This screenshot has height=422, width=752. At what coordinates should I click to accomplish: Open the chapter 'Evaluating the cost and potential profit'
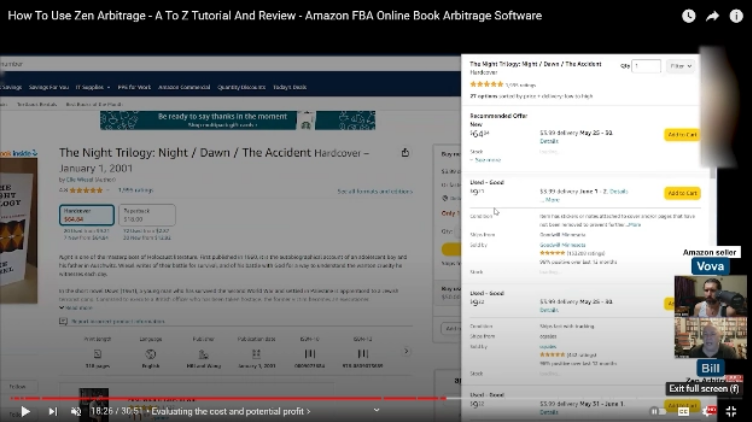[231, 411]
